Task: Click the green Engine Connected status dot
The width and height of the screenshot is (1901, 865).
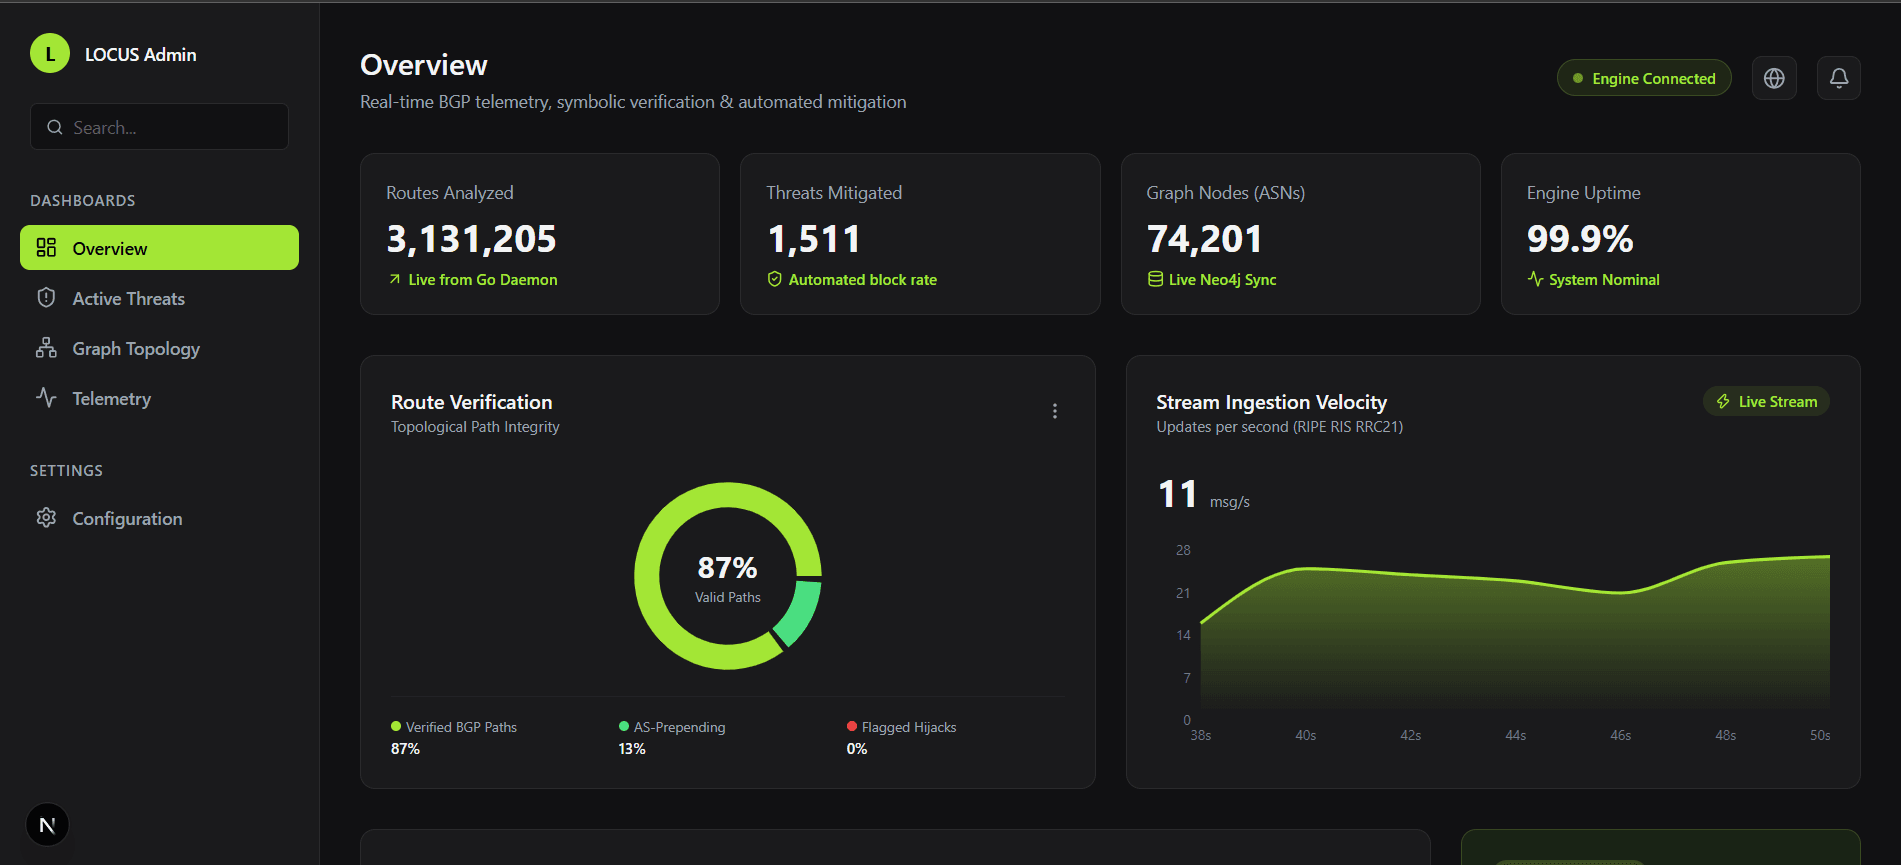Action: [1578, 78]
